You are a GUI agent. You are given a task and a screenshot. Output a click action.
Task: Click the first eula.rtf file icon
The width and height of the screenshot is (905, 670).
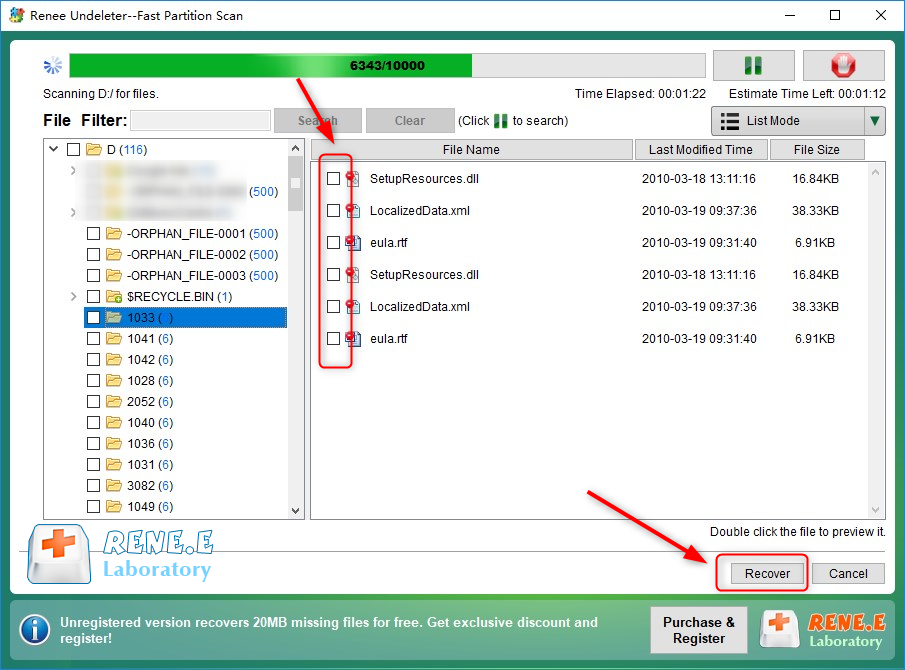353,243
